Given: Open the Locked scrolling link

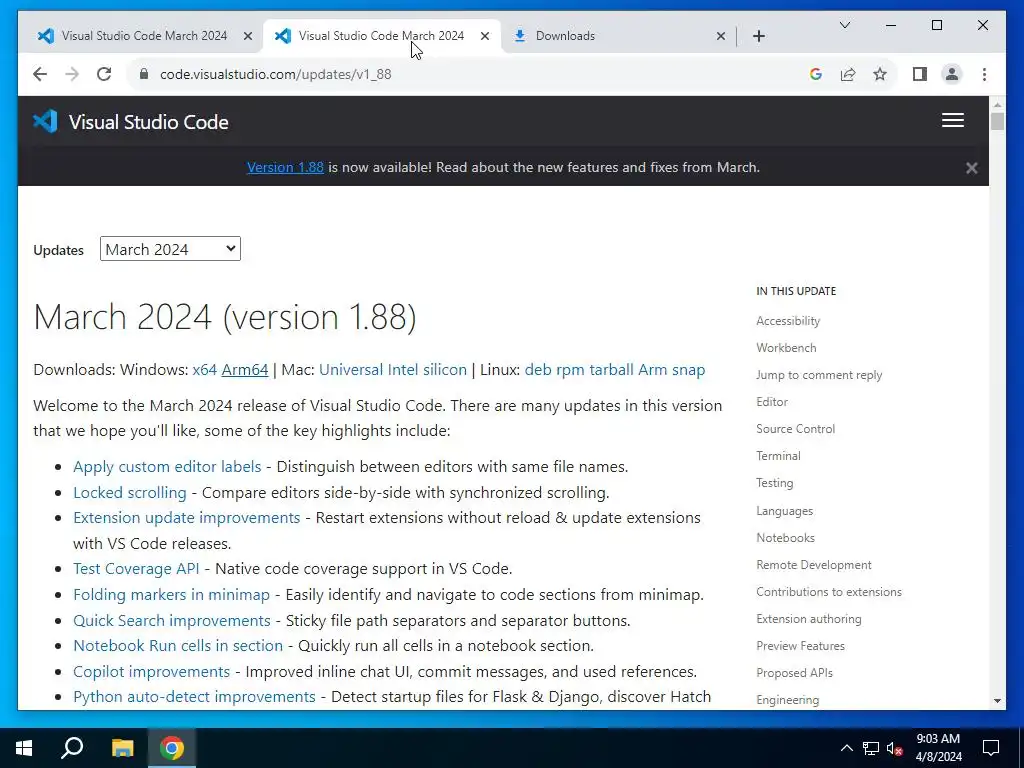Looking at the screenshot, I should (x=129, y=492).
